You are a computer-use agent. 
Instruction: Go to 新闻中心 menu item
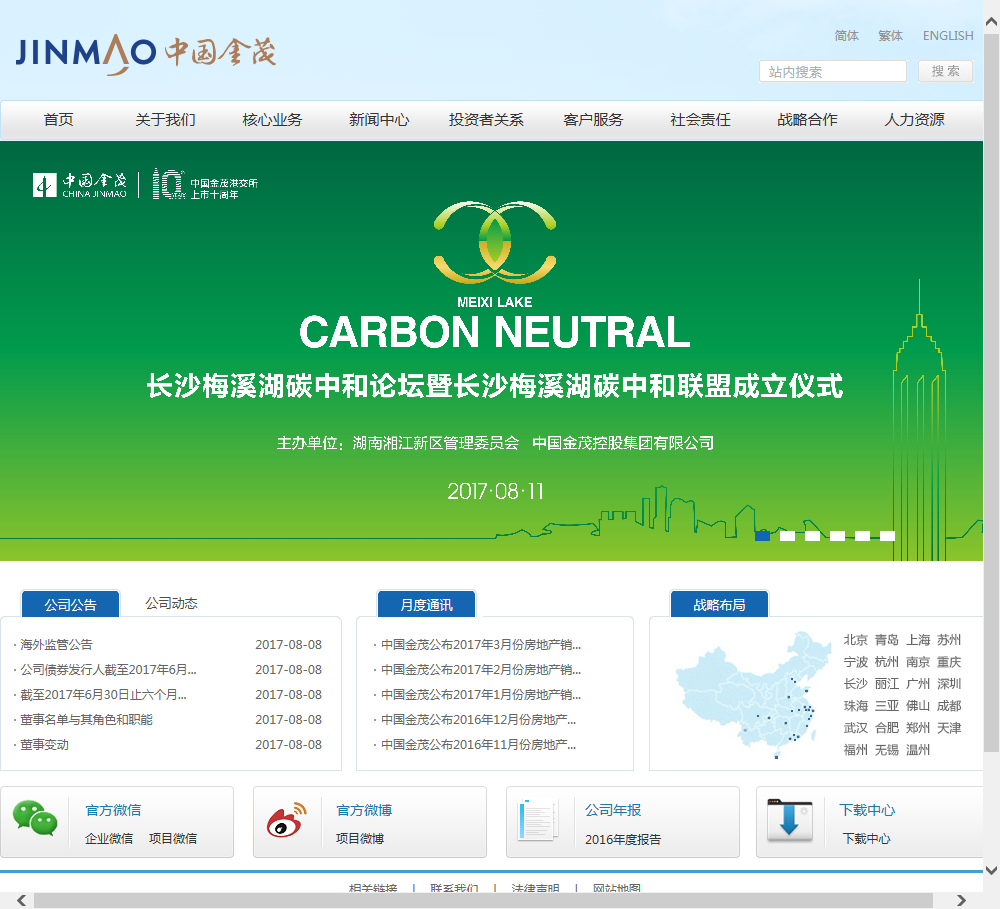coord(379,120)
